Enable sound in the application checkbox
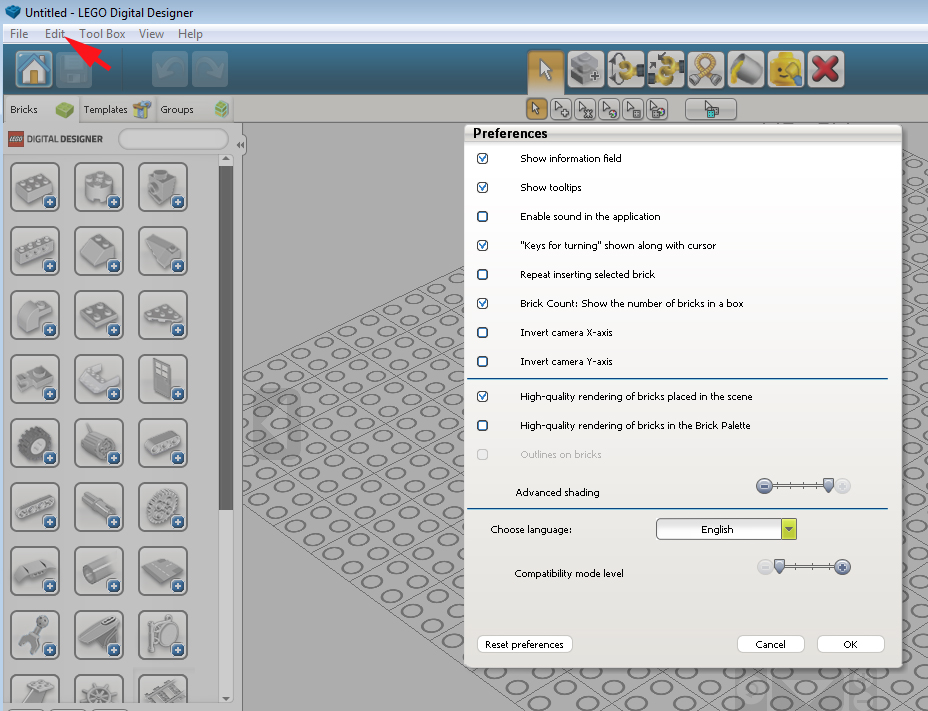Screen dimensions: 928x711 tap(482, 217)
